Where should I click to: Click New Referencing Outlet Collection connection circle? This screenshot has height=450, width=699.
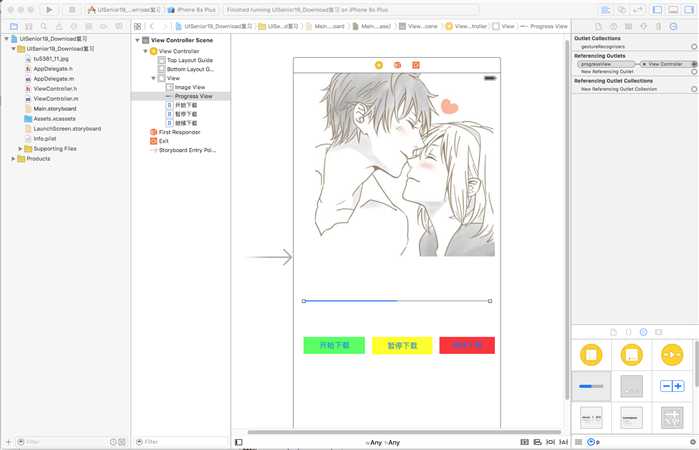click(x=694, y=89)
